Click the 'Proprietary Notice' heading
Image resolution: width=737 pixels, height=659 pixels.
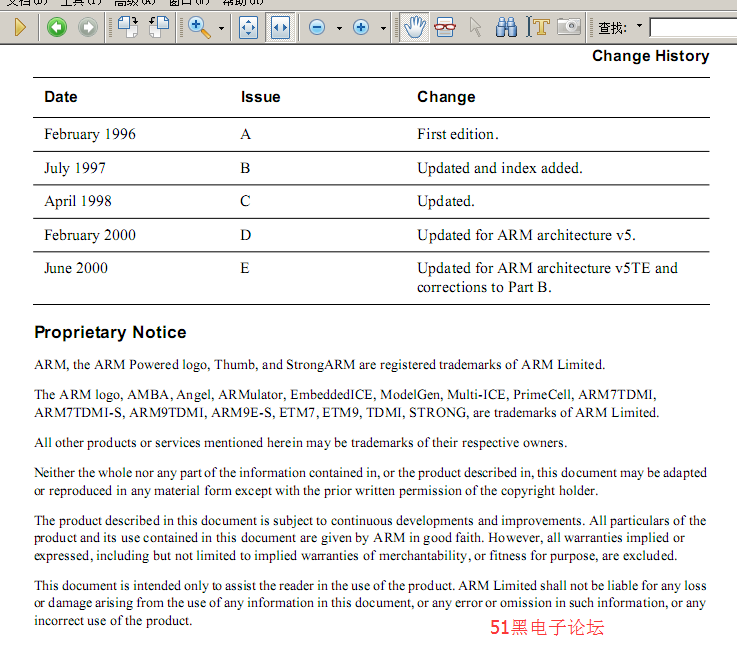click(110, 332)
